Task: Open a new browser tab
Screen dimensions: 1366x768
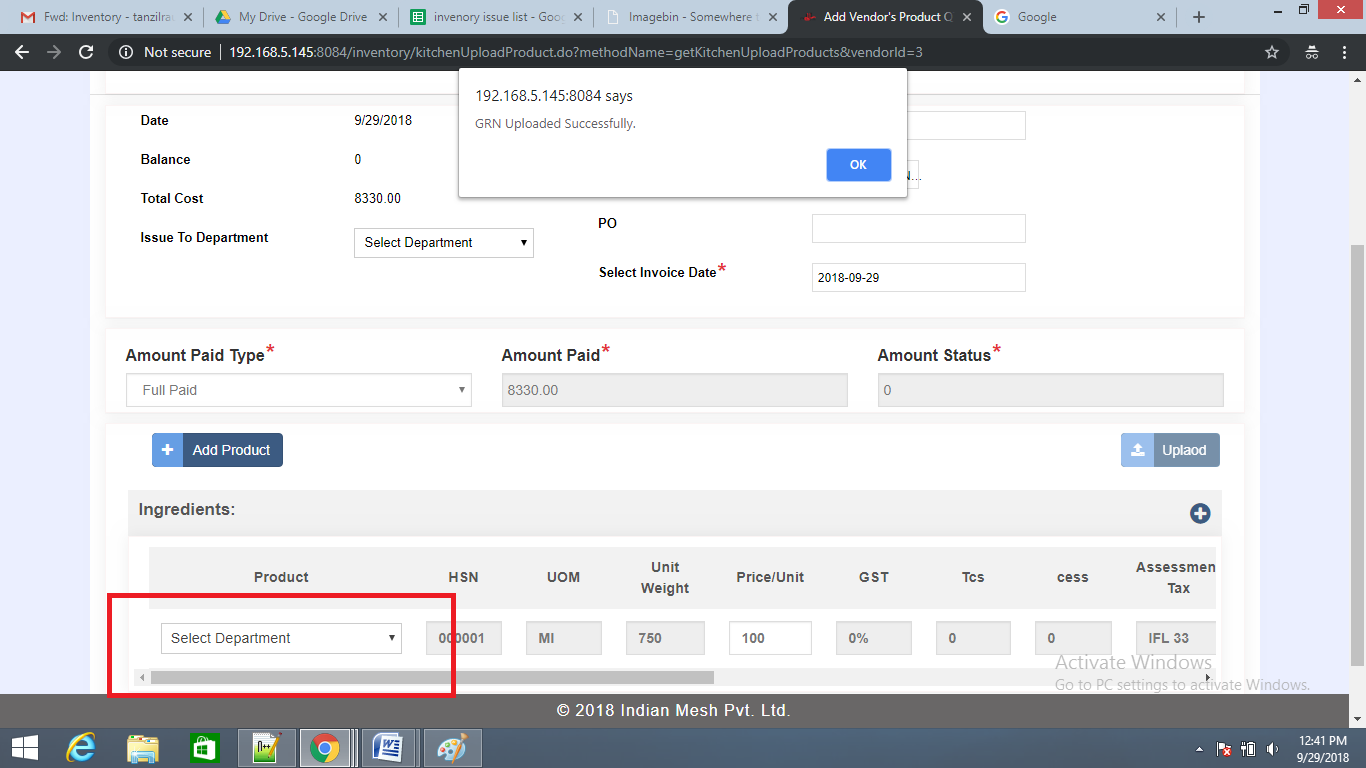Action: (1199, 17)
